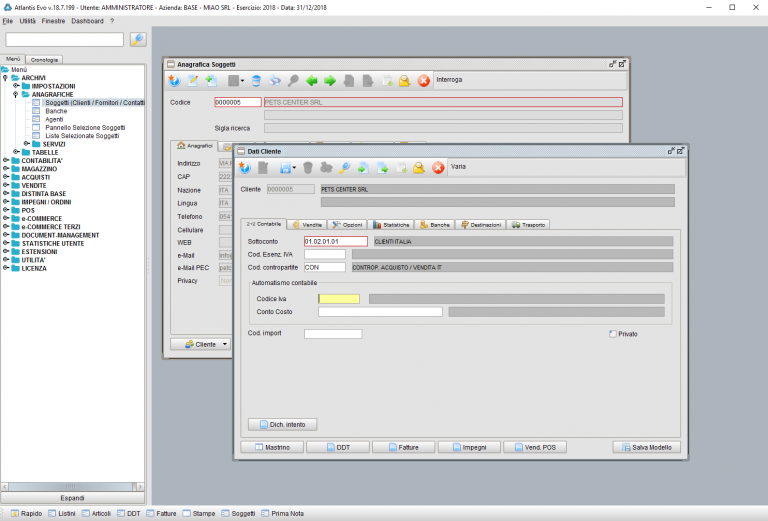Switch to the Vendite tab in Dati Cliente
This screenshot has height=521, width=768.
(x=308, y=225)
